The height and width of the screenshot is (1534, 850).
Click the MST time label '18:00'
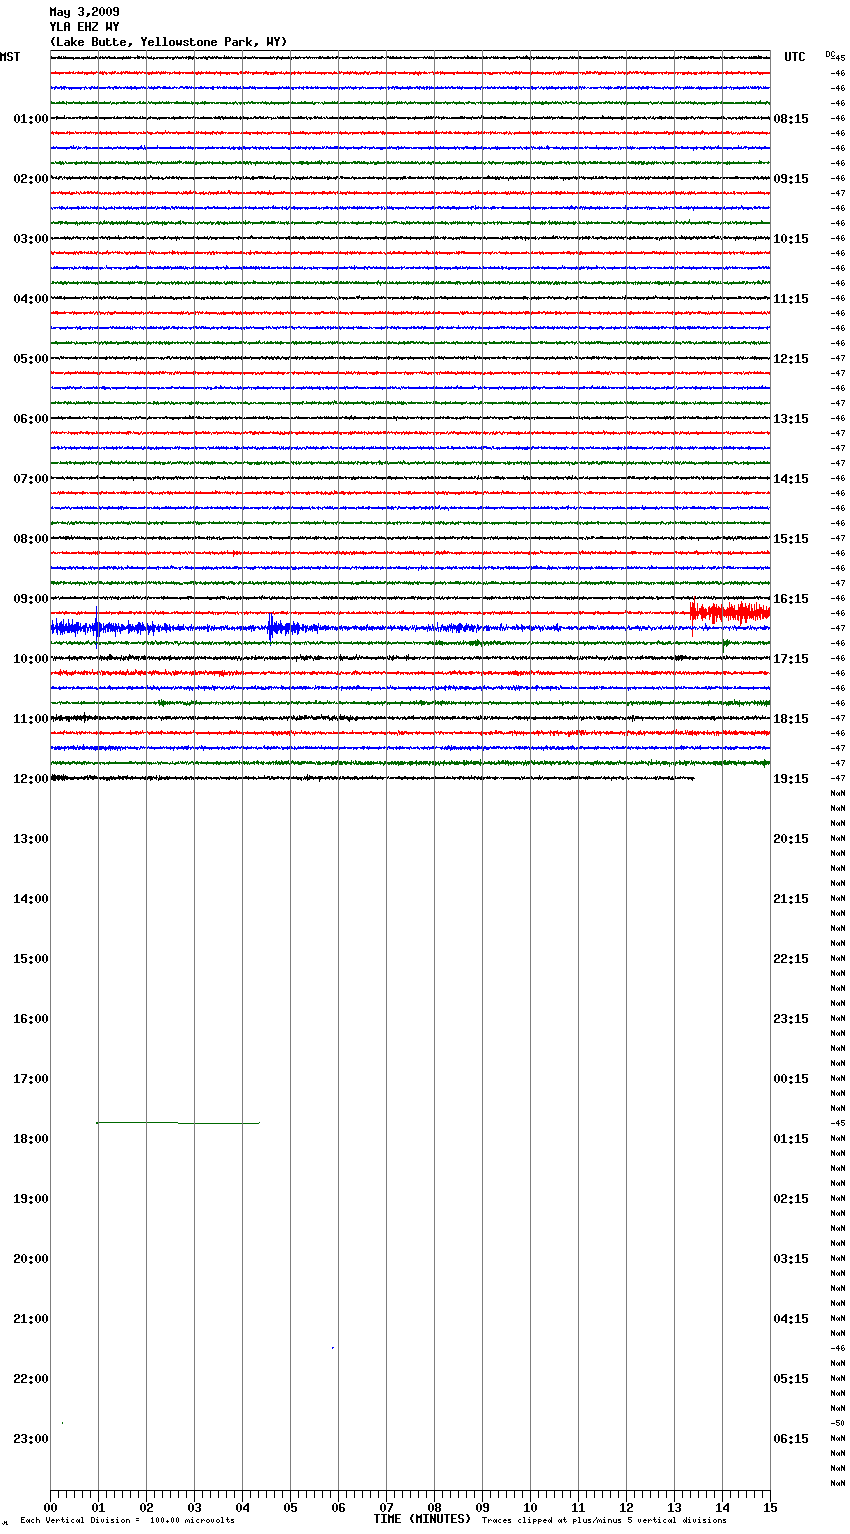tap(31, 1139)
